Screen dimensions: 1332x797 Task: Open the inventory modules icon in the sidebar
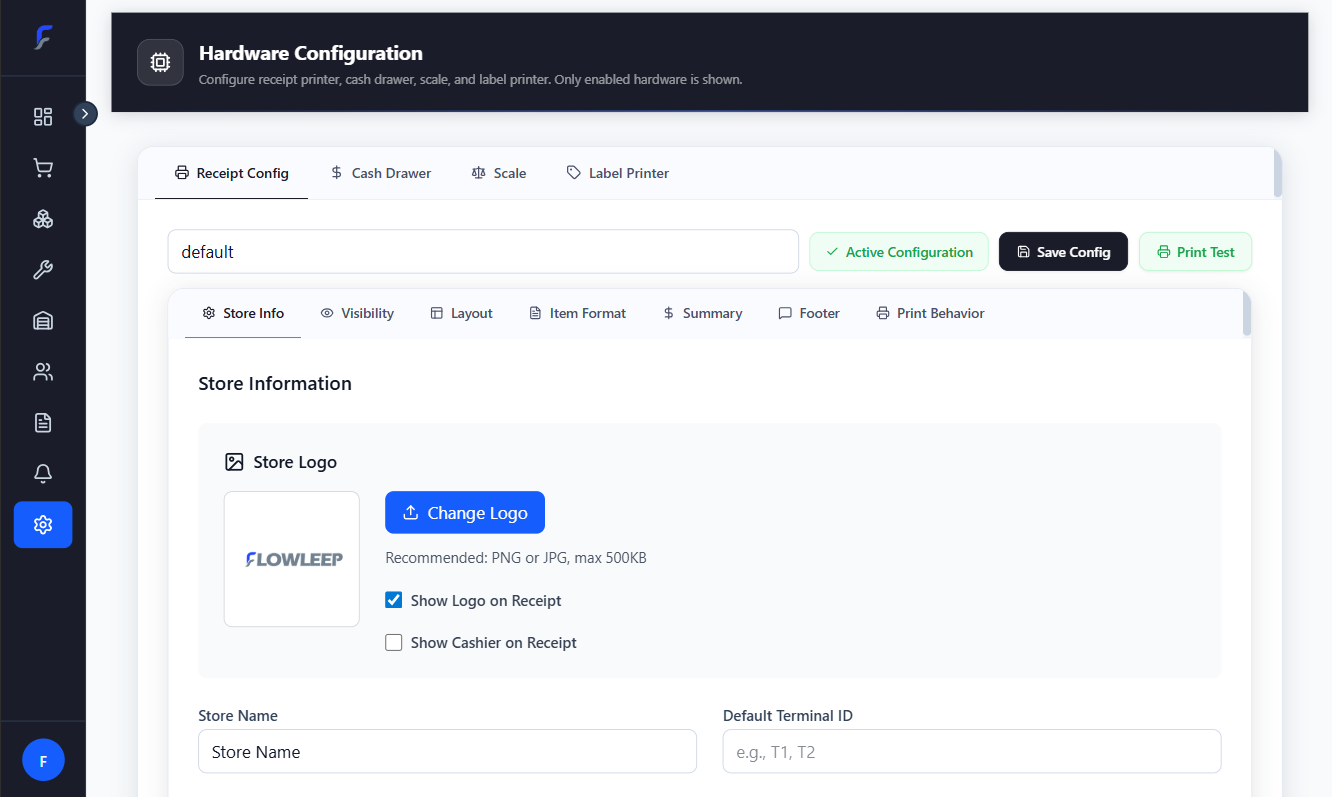point(43,218)
